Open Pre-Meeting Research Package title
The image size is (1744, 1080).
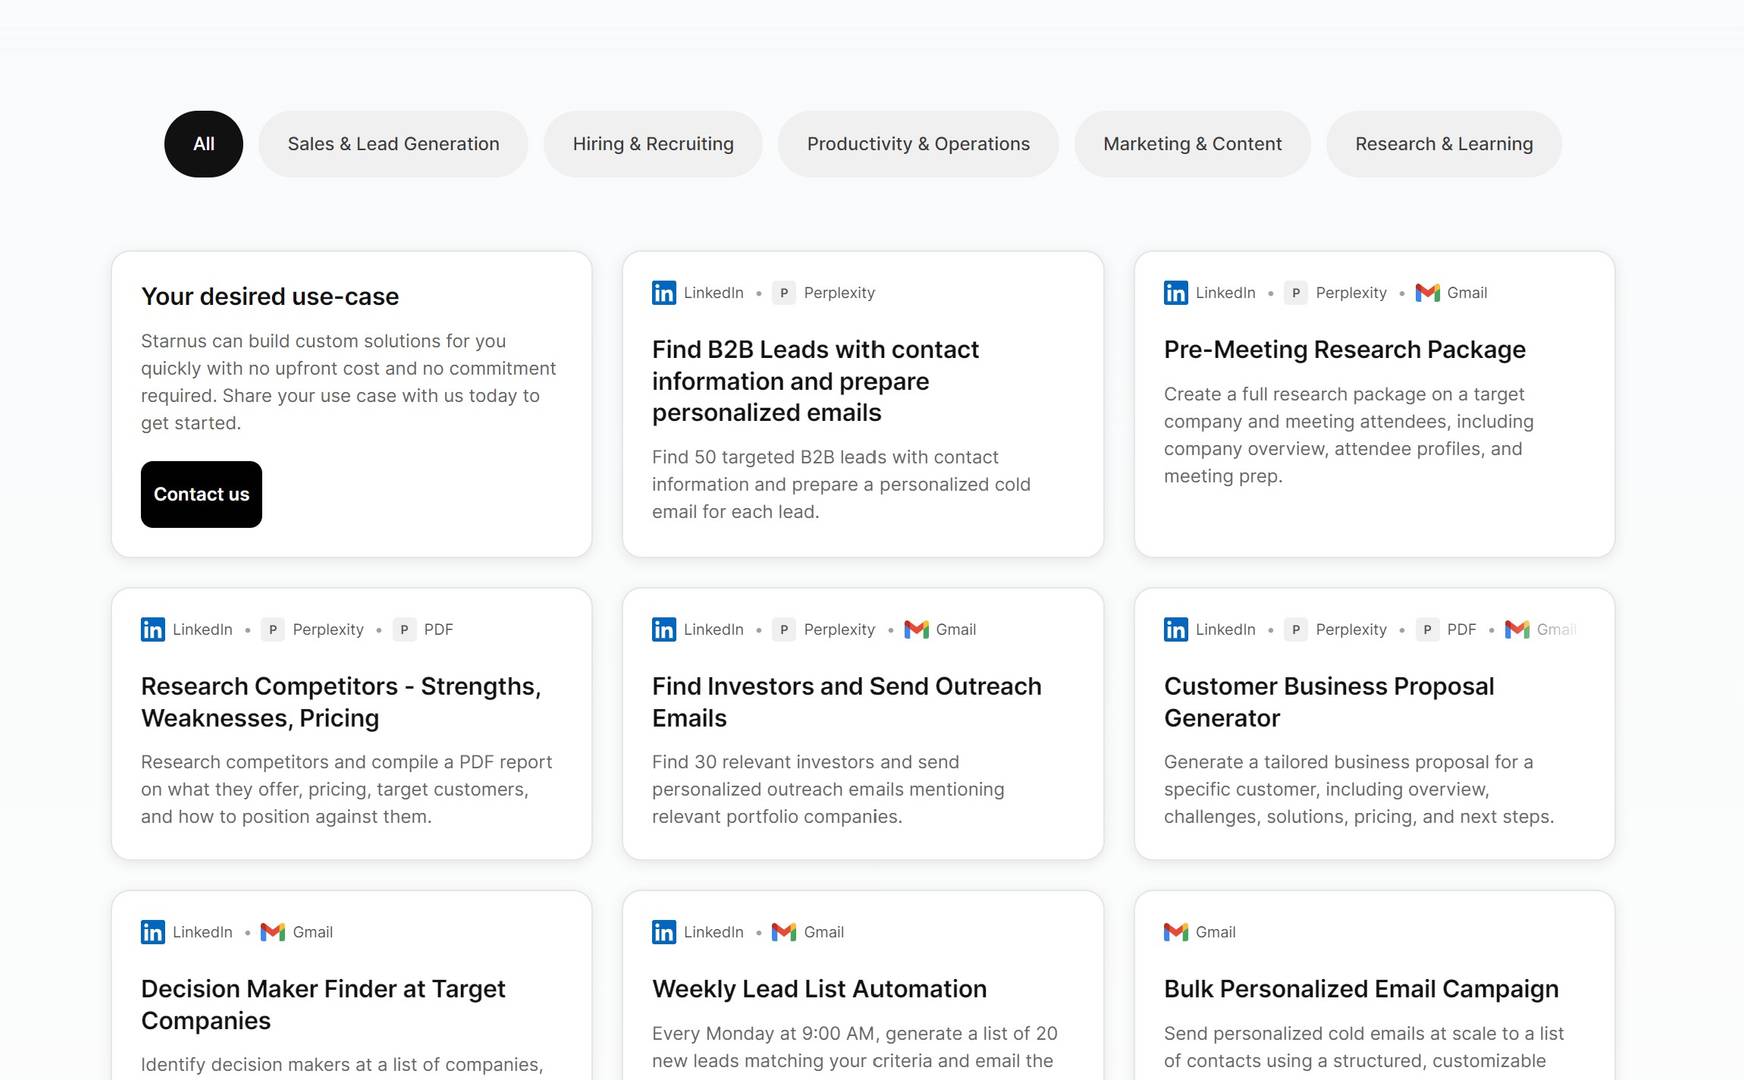[1344, 350]
